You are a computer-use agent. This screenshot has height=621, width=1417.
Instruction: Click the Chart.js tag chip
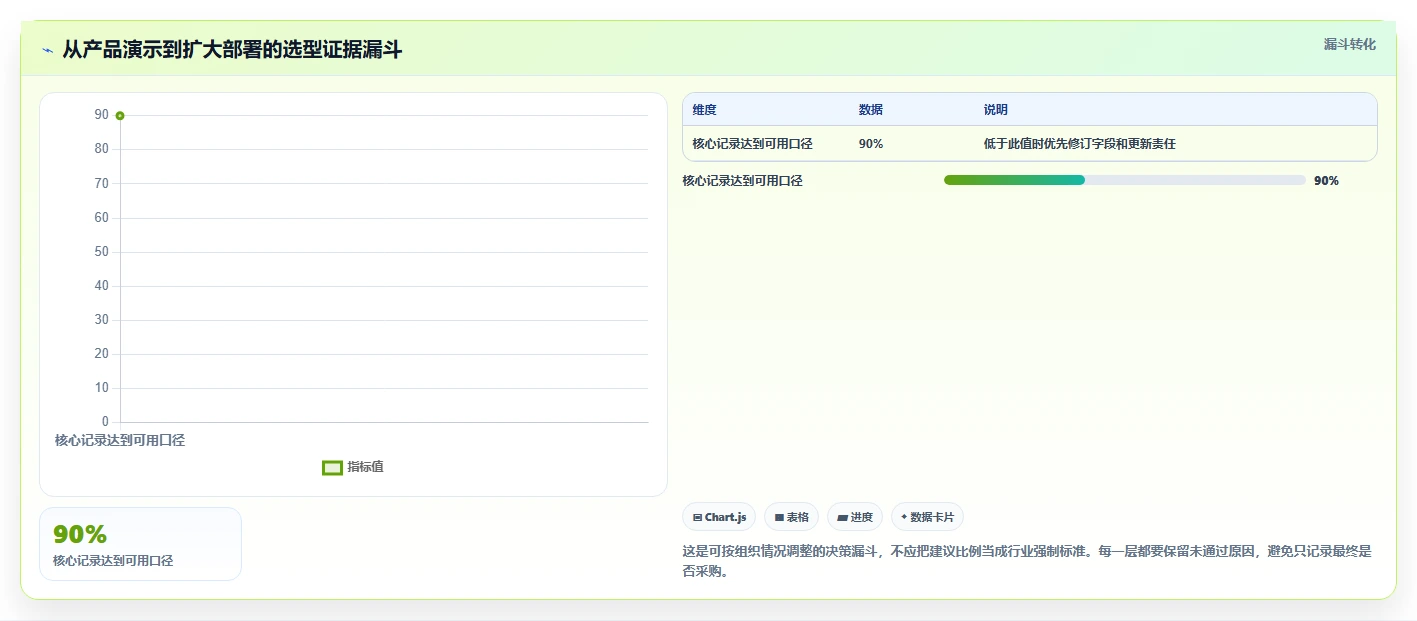tap(719, 517)
